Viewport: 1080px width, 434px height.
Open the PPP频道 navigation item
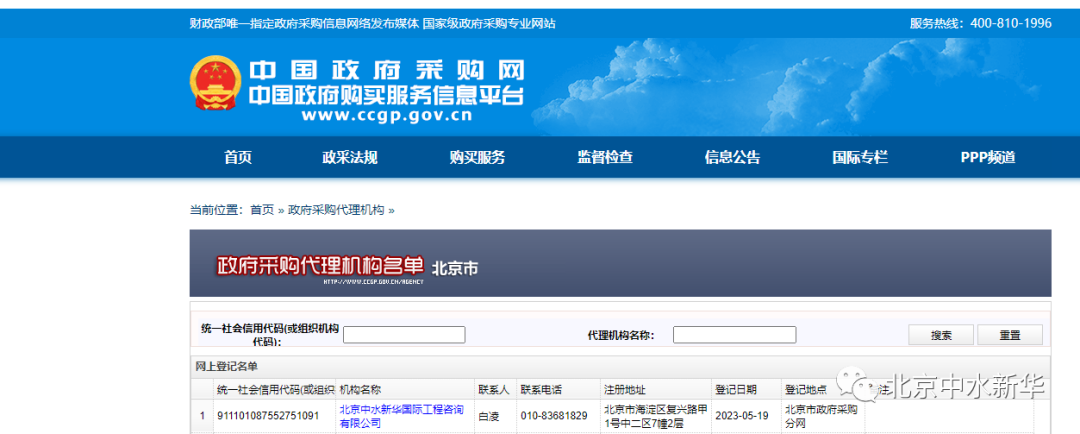click(x=987, y=157)
